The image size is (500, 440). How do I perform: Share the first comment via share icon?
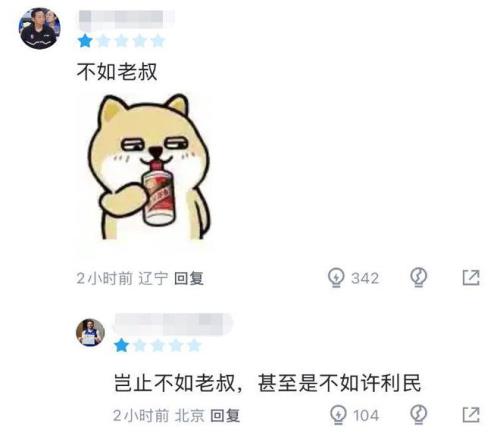pos(471,277)
